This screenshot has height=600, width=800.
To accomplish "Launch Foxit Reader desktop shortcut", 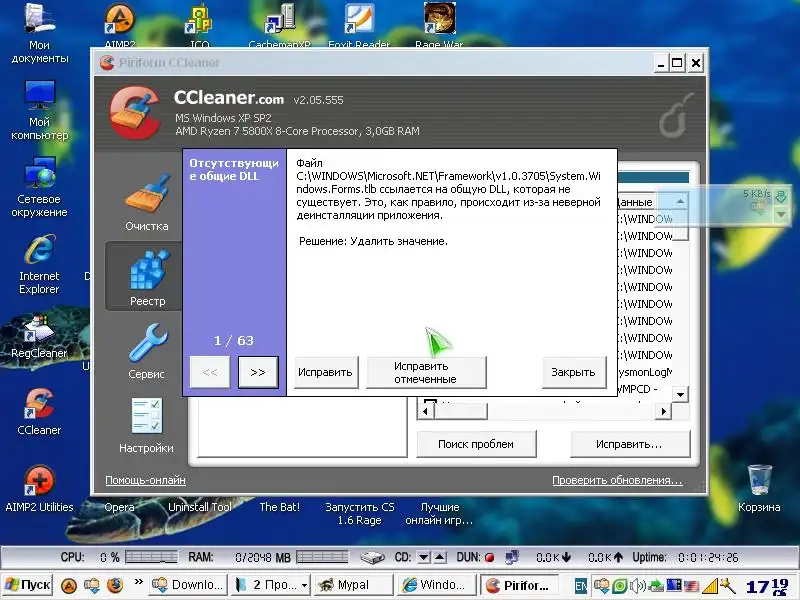I will (359, 24).
